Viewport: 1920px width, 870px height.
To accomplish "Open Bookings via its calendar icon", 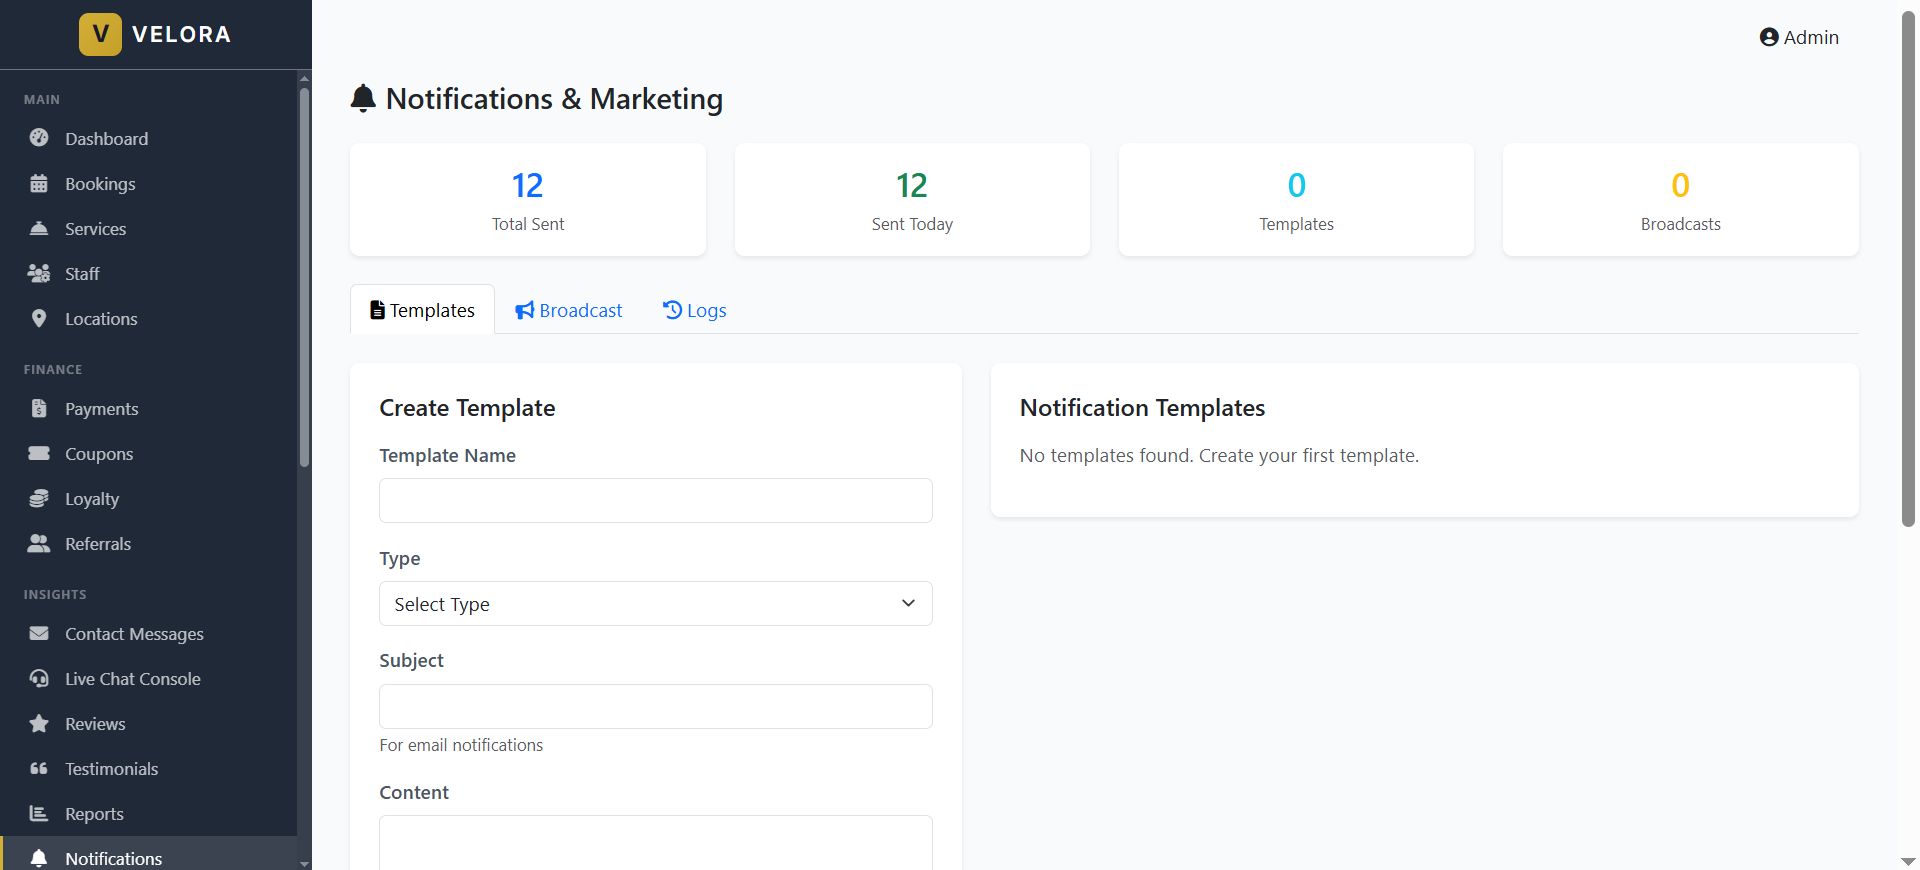I will (39, 184).
